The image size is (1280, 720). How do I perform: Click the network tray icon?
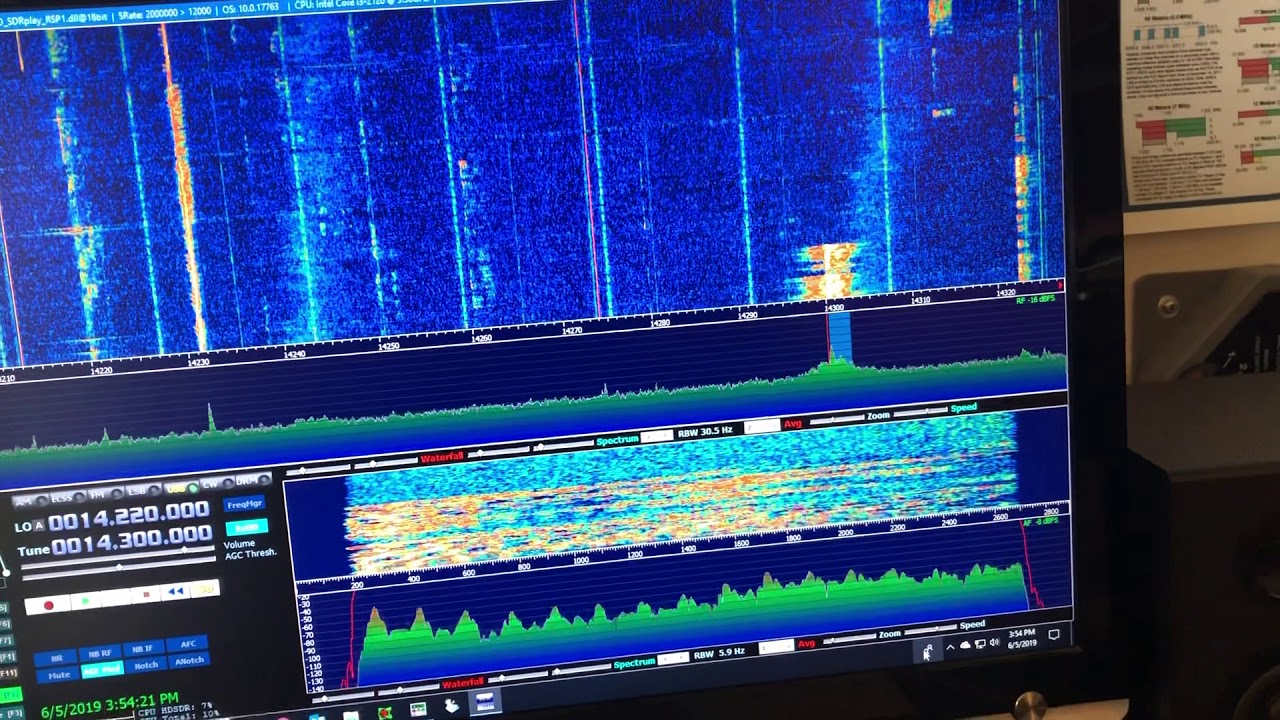click(980, 643)
